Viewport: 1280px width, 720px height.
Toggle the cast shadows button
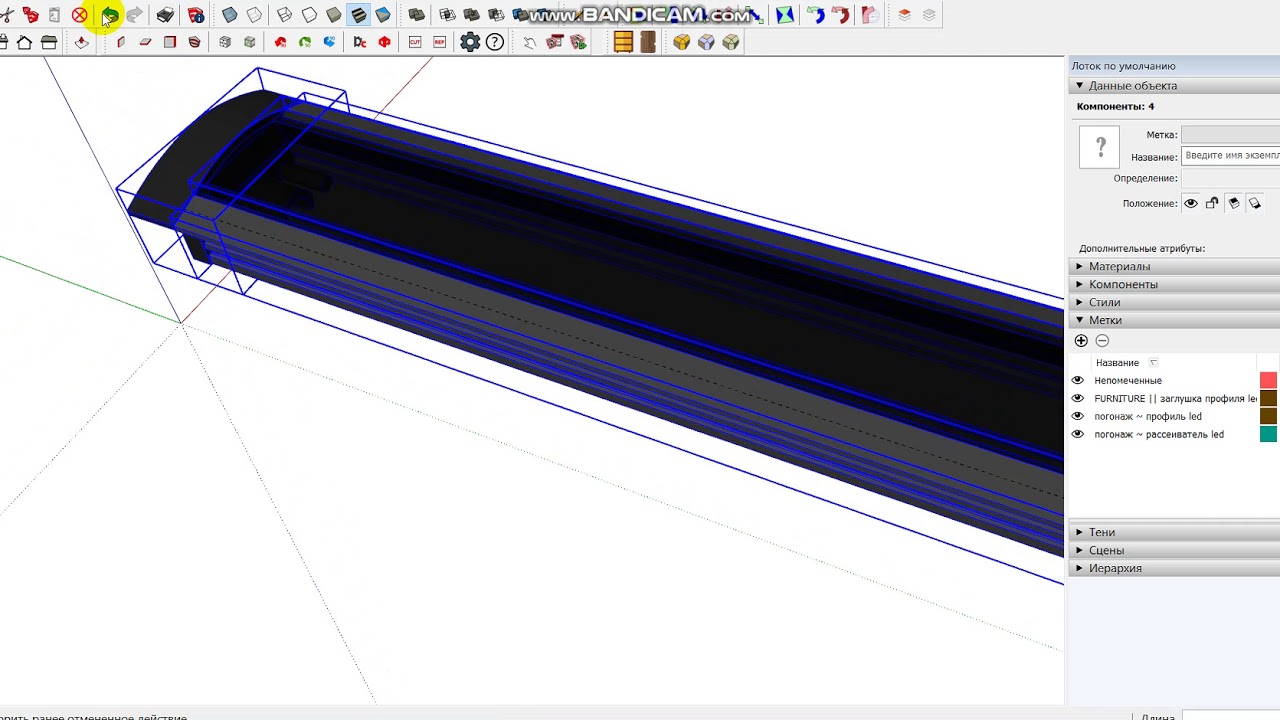tap(1255, 203)
